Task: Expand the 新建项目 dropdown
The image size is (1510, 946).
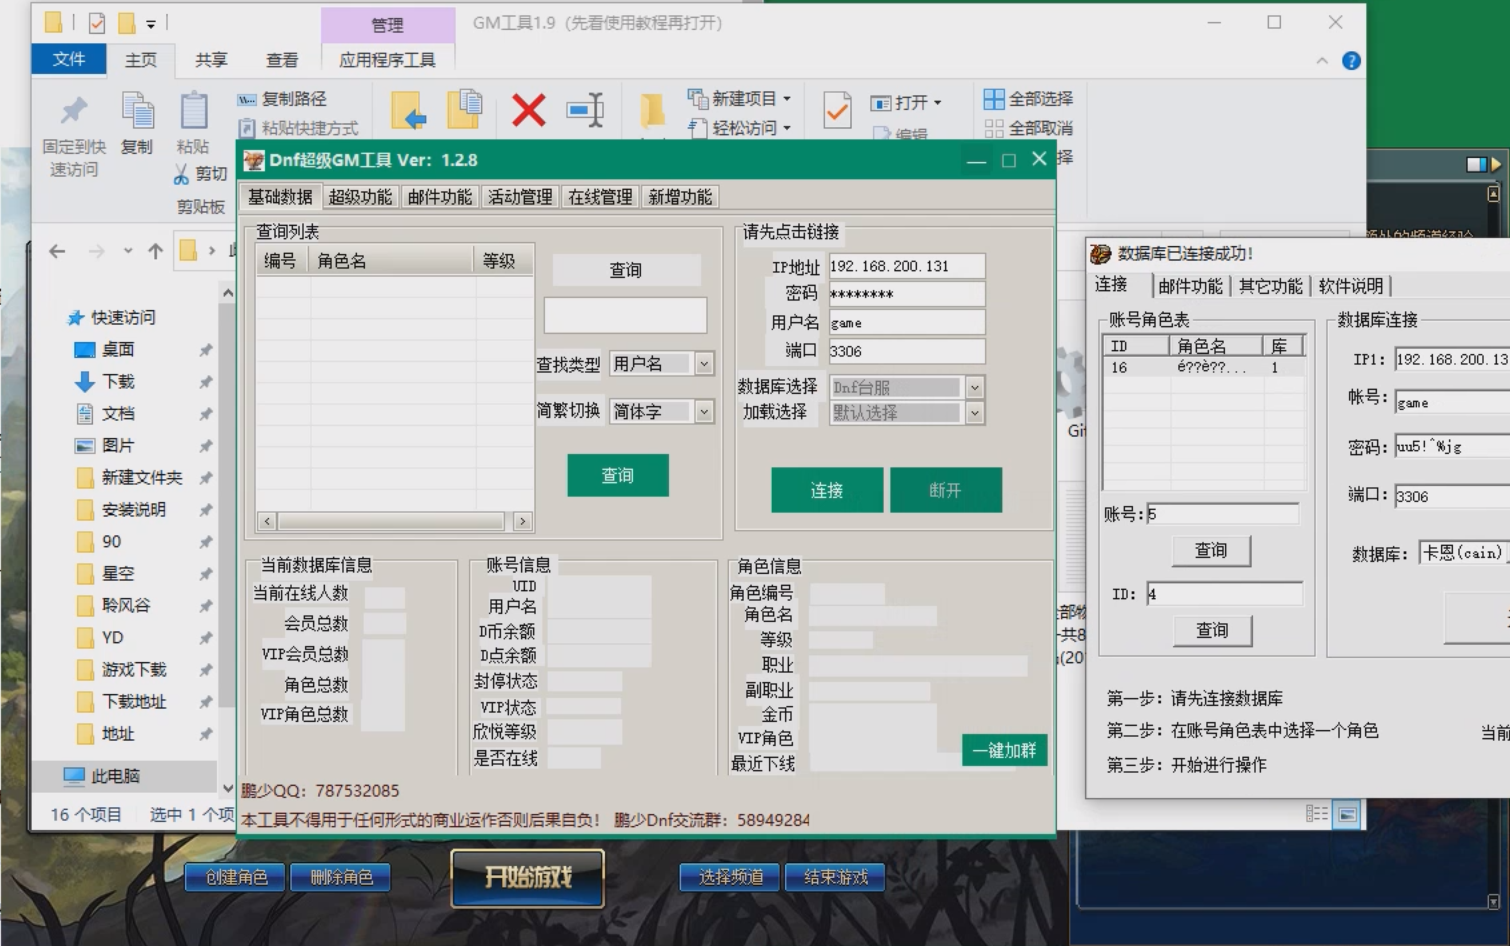Action: [785, 98]
